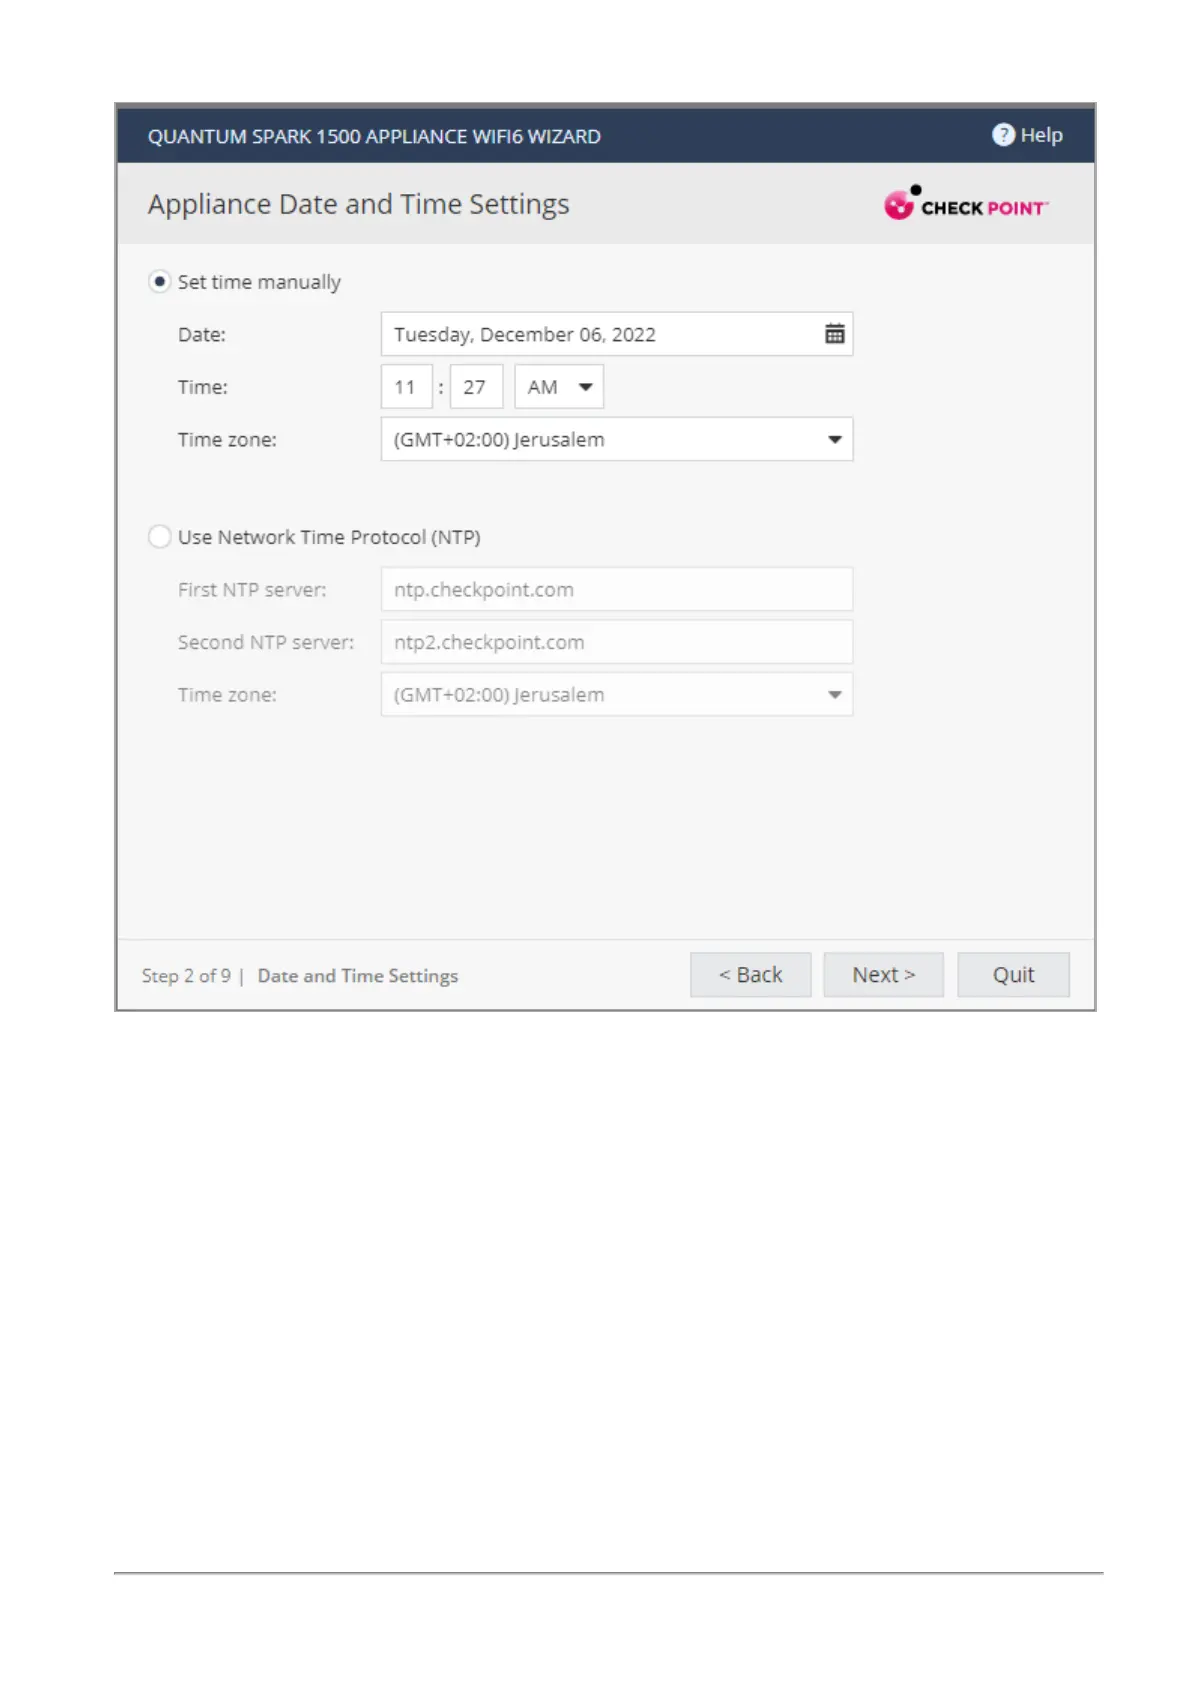
Task: Proceed with the Next button
Action: pyautogui.click(x=883, y=975)
